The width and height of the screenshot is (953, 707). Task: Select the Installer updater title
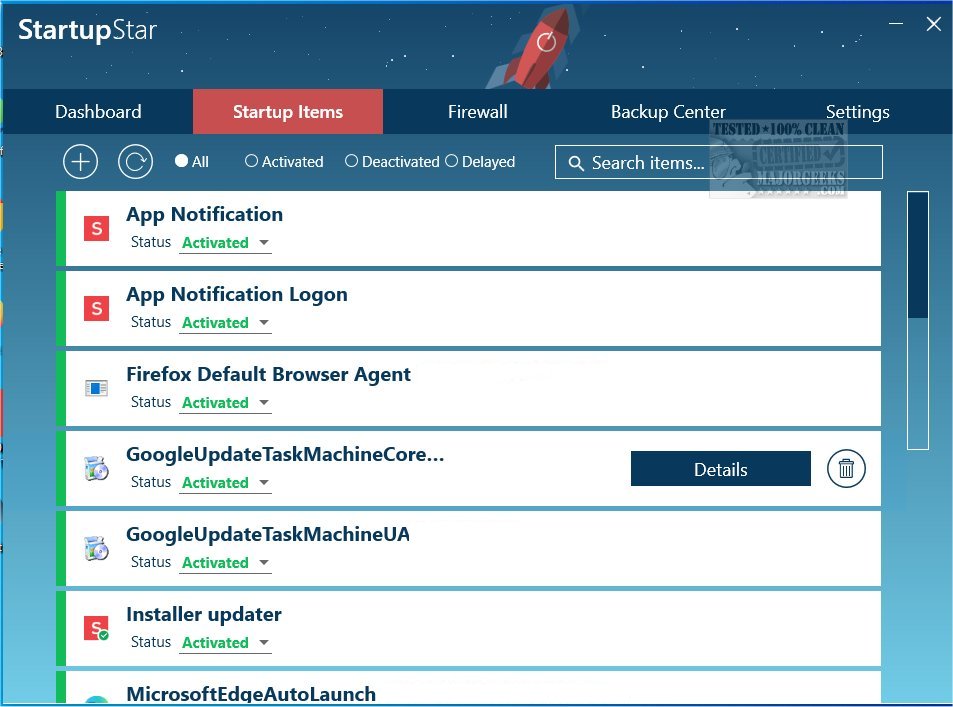[x=204, y=614]
